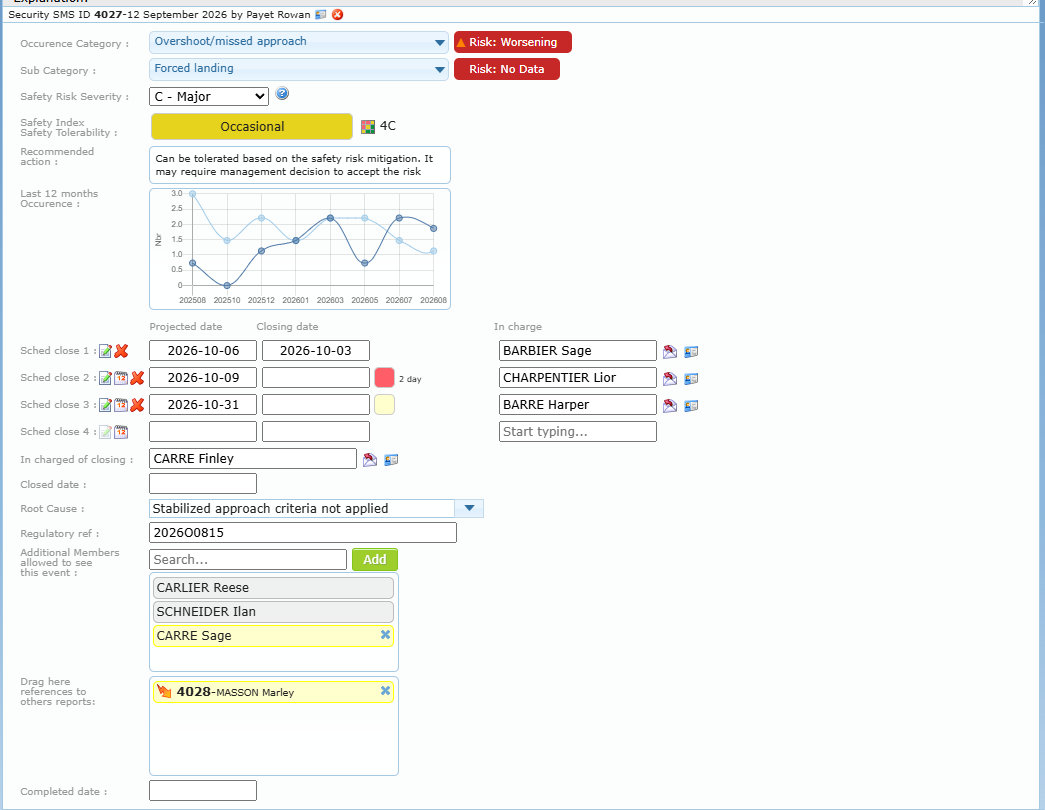Click the Regulatory ref field
Image resolution: width=1045 pixels, height=810 pixels.
pos(303,533)
